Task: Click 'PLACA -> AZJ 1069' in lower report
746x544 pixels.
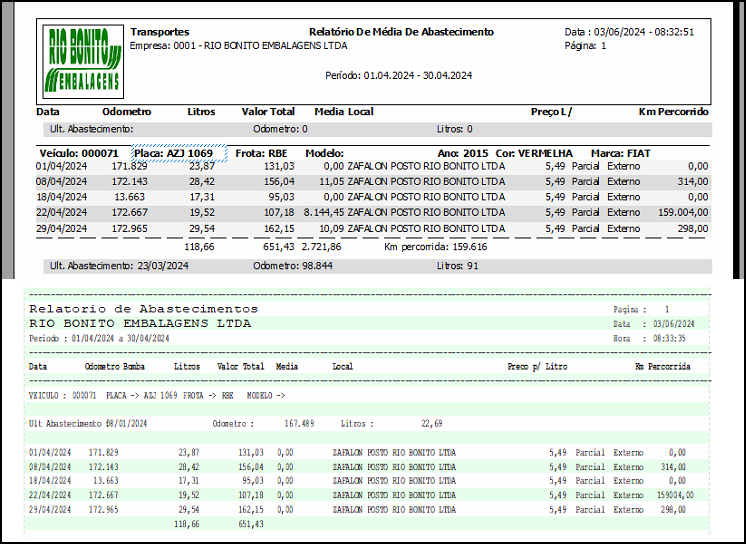Action: 142,396
